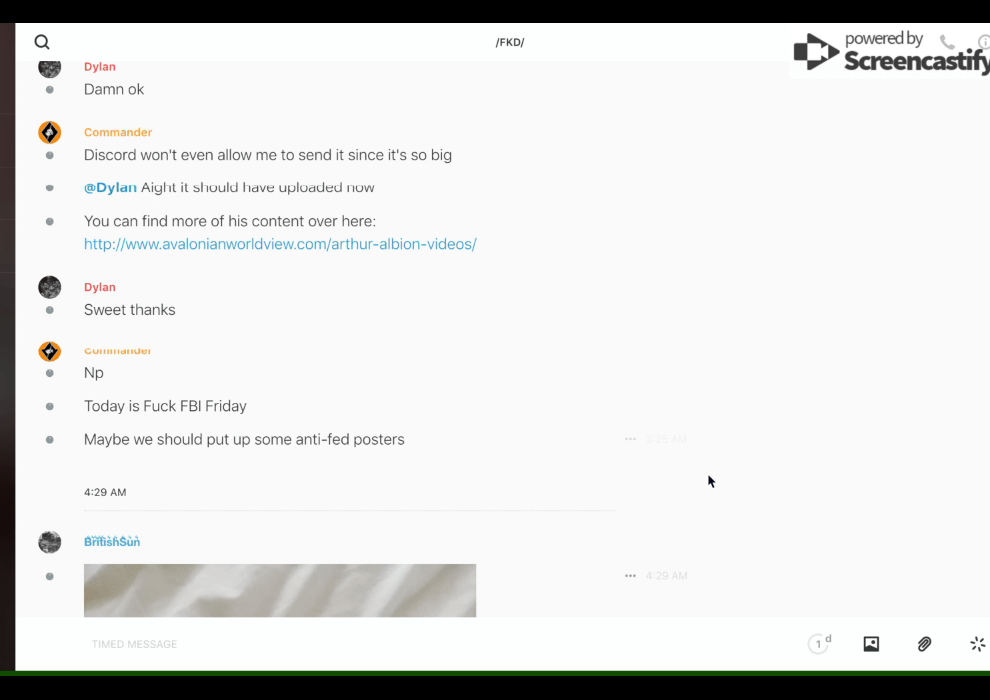The image size is (990, 700).
Task: Open options dots beside BritishSun's image message
Action: tap(630, 576)
